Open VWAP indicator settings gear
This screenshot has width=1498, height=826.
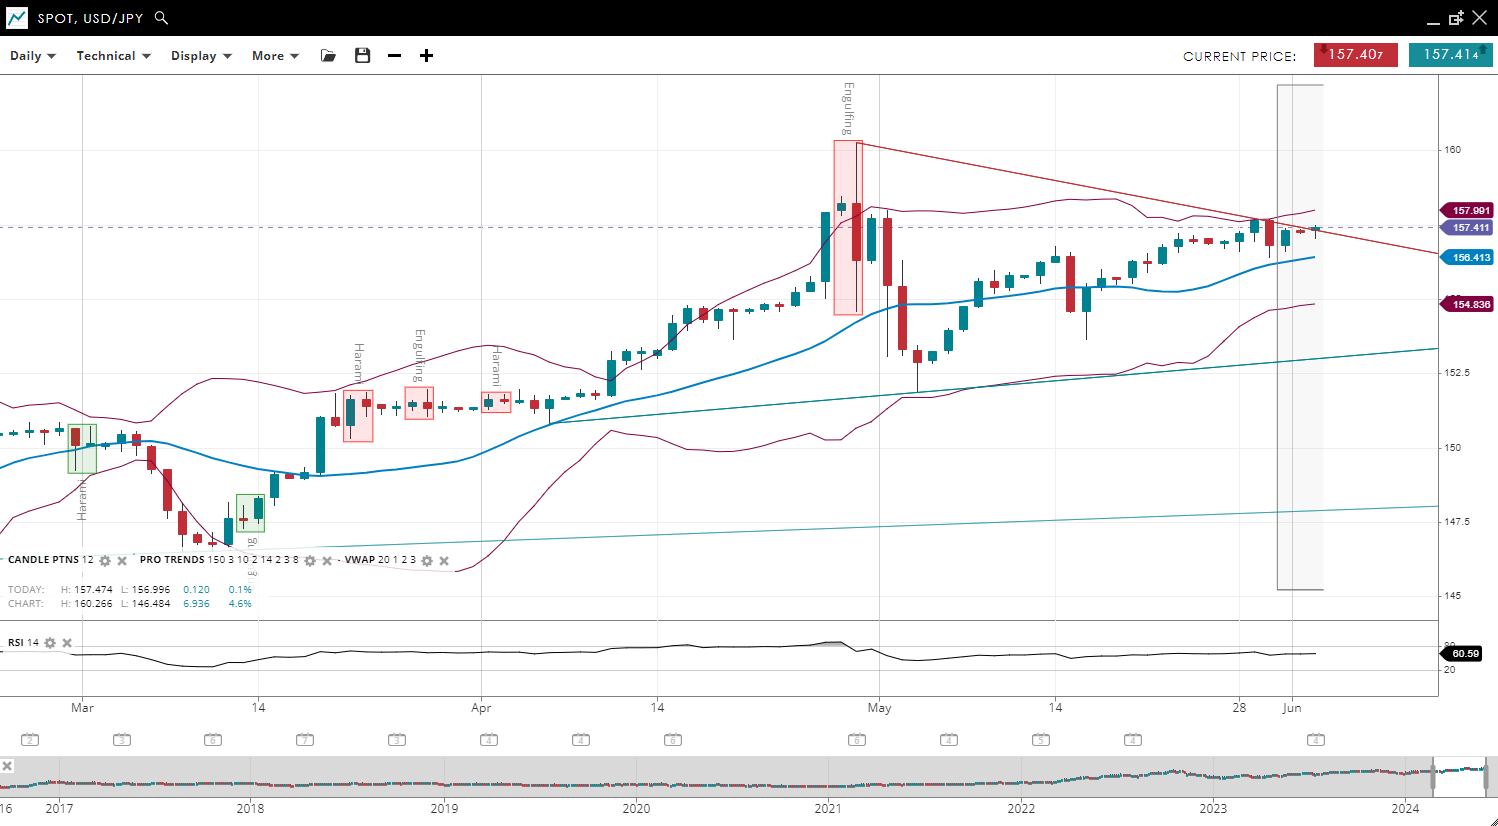(427, 561)
